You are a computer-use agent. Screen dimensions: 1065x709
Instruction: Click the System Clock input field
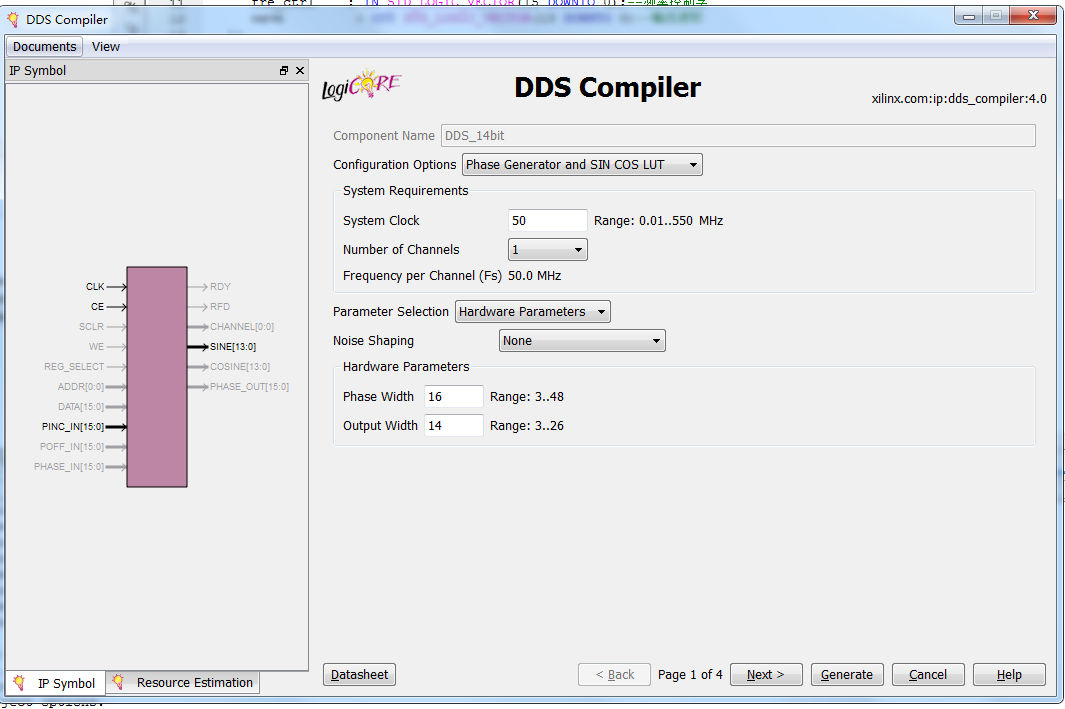tap(547, 221)
